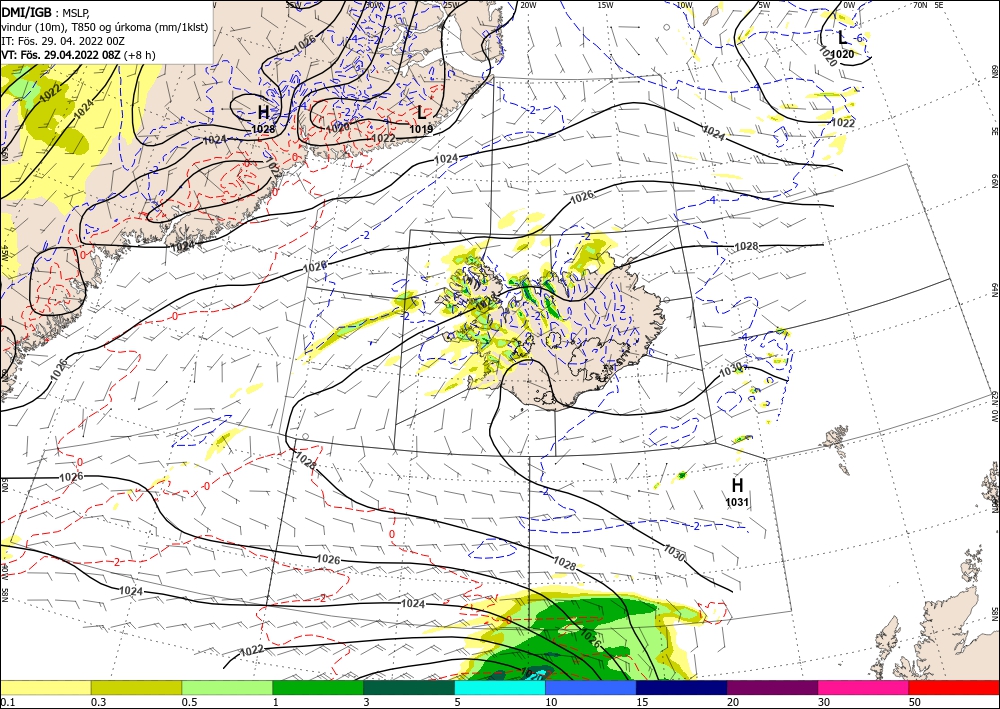Click the '1019' pressure value text
The width and height of the screenshot is (1000, 709).
421,129
